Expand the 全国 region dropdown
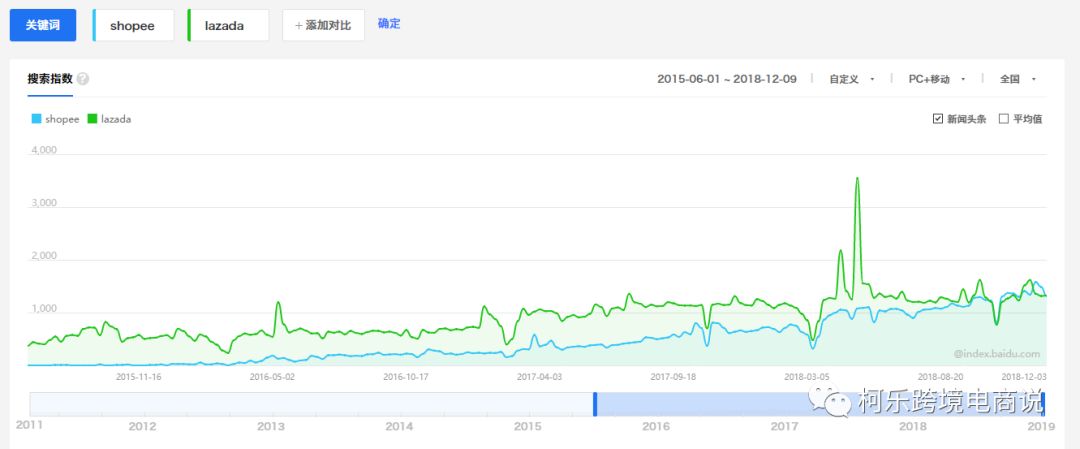 pyautogui.click(x=1018, y=79)
